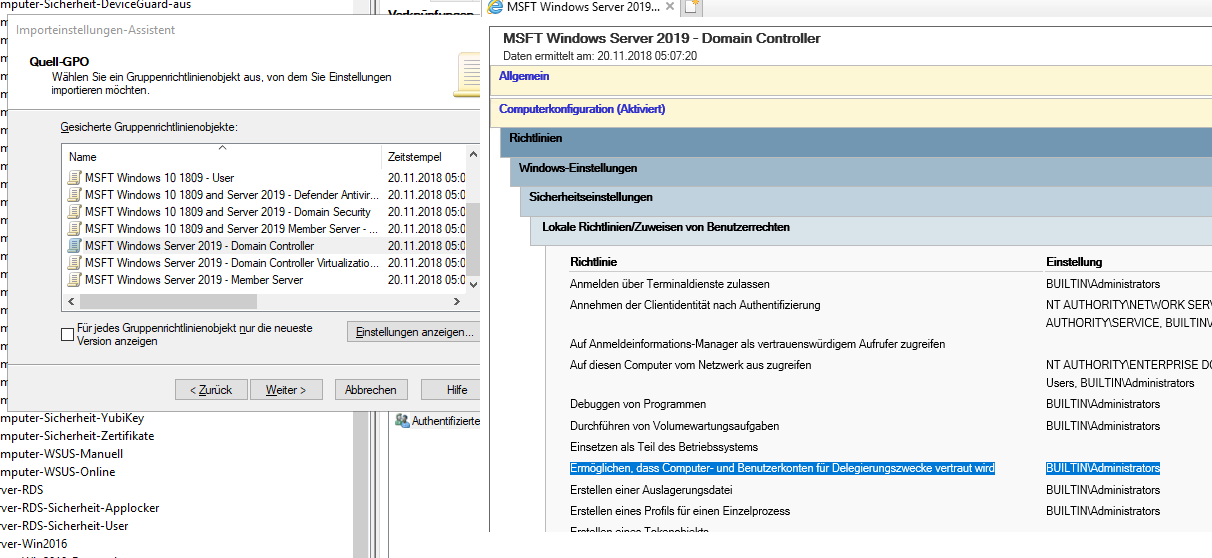Click Anmelden über Terminaldienste zulassen policy
This screenshot has height=558, width=1212.
670,284
